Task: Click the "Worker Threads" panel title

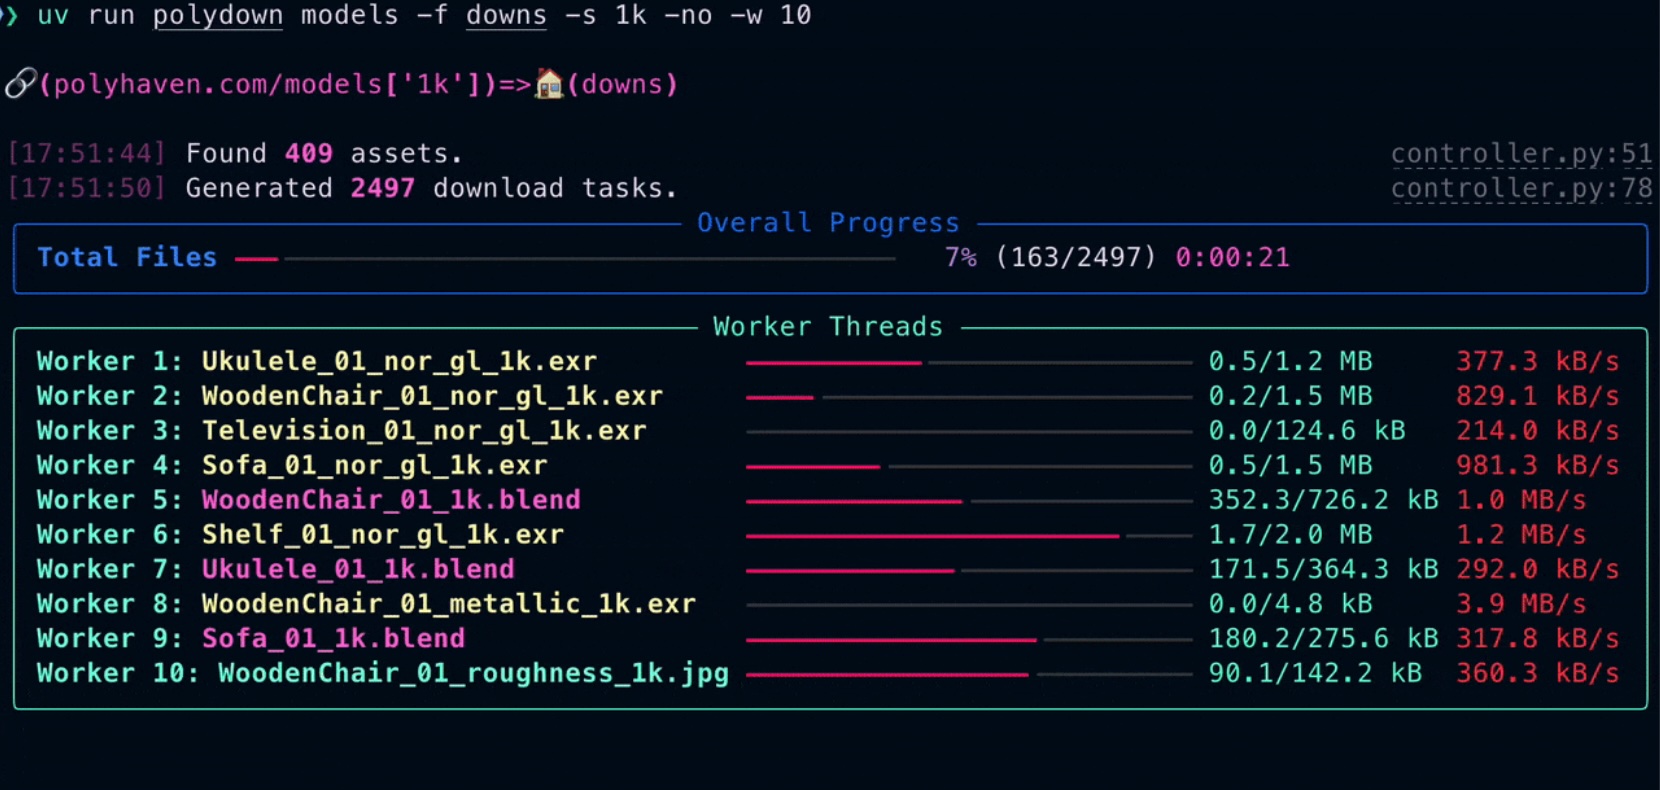Action: 828,327
